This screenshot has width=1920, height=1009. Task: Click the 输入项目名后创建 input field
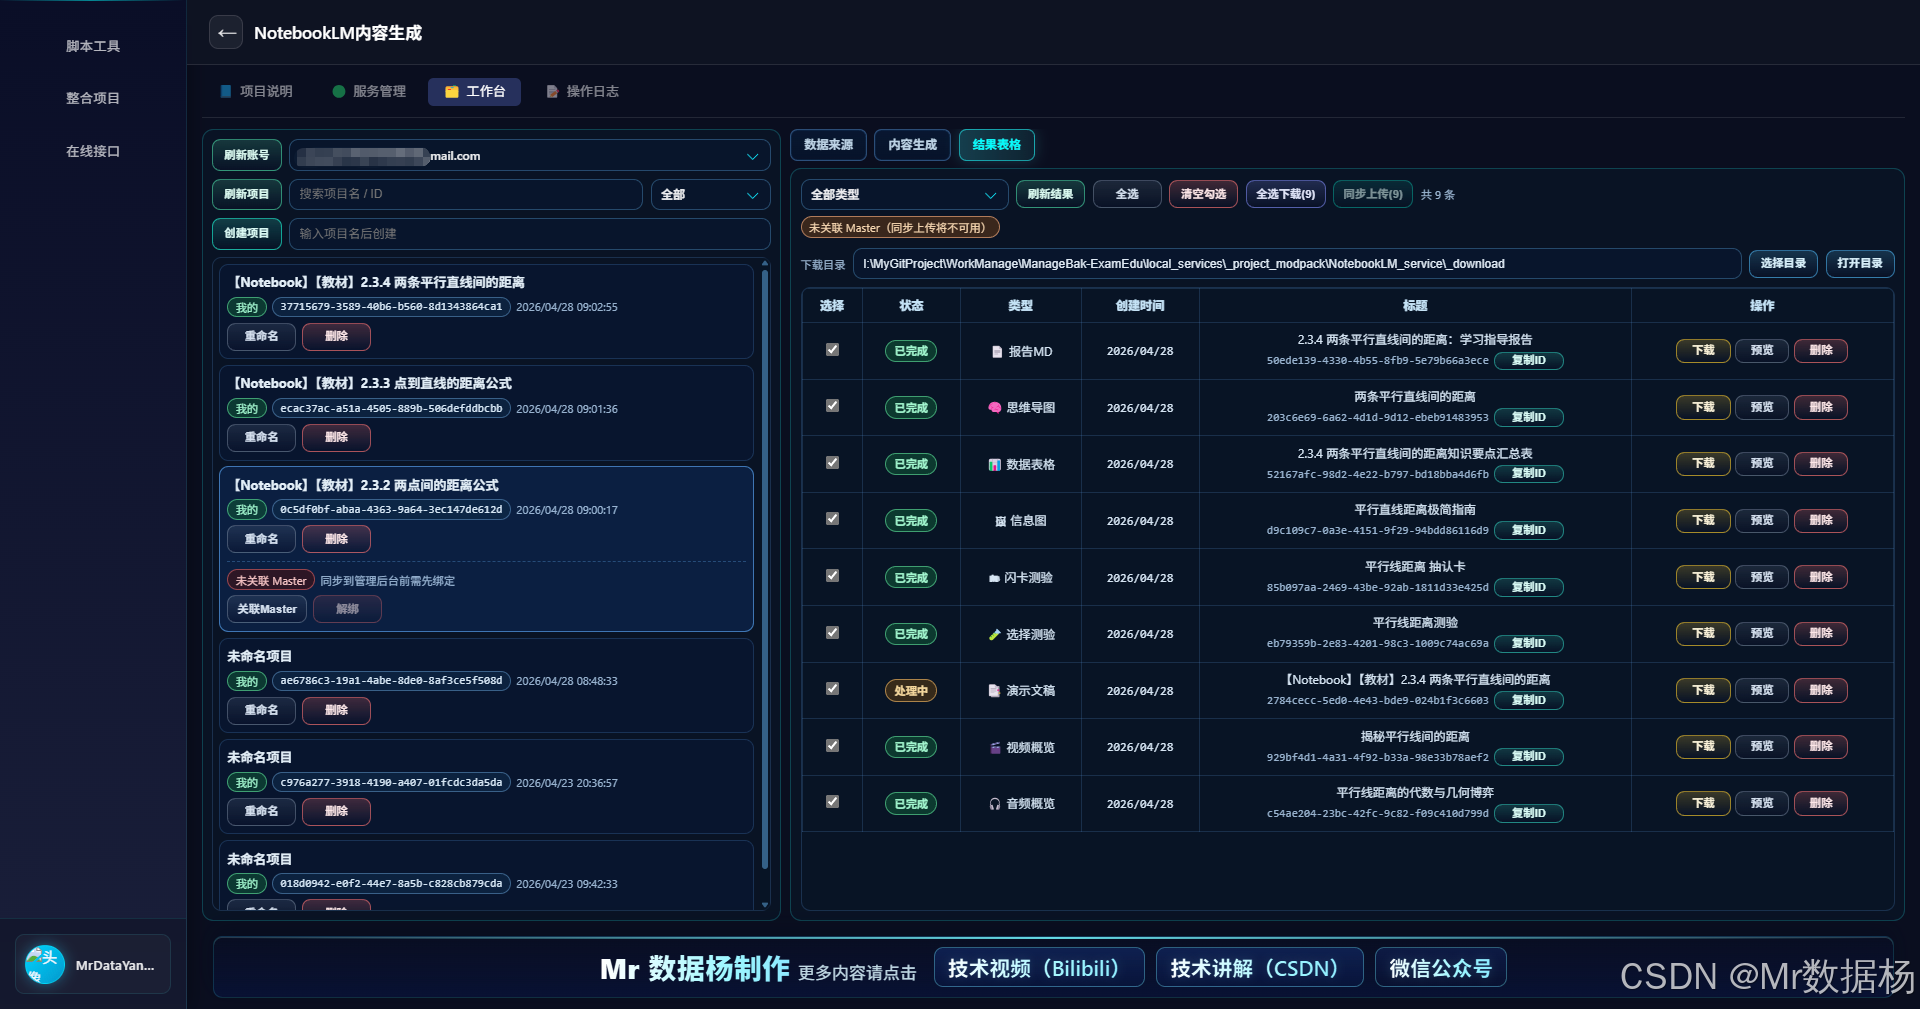click(530, 233)
